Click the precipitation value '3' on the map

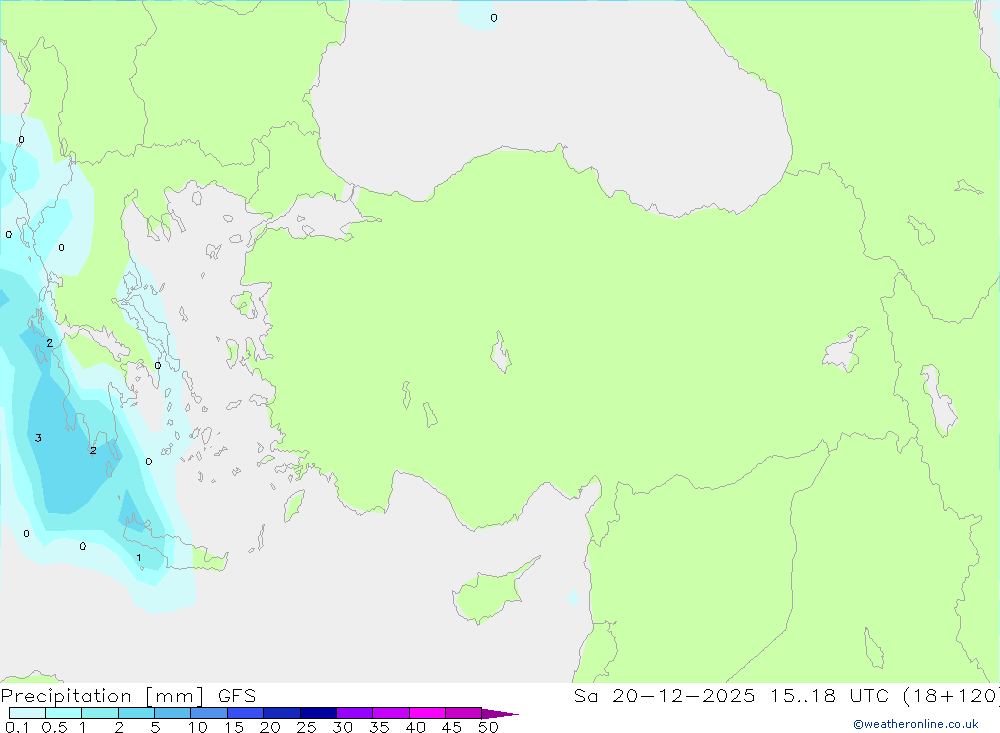[38, 438]
